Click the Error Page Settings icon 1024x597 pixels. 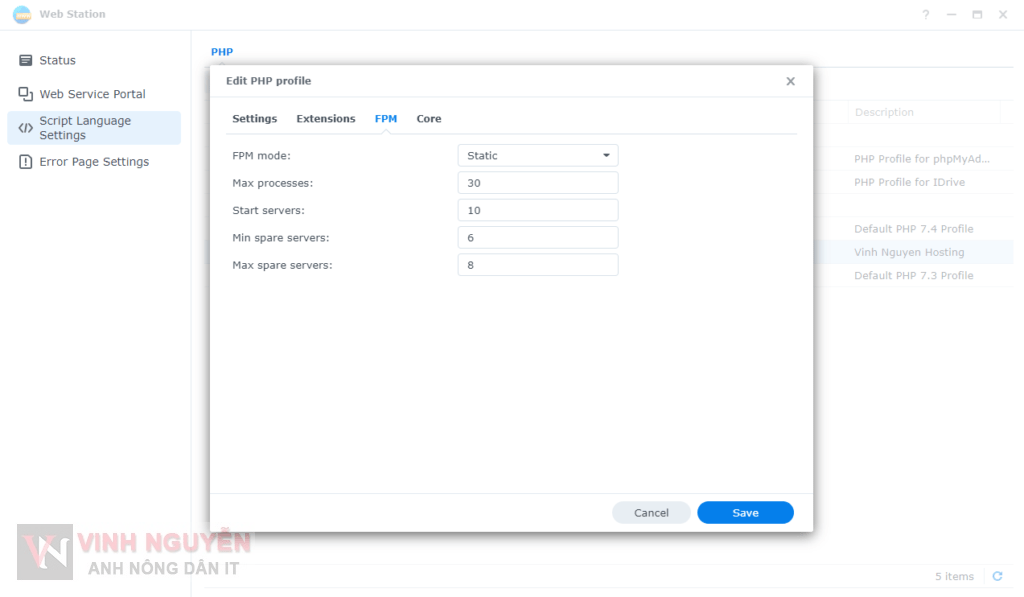(26, 162)
